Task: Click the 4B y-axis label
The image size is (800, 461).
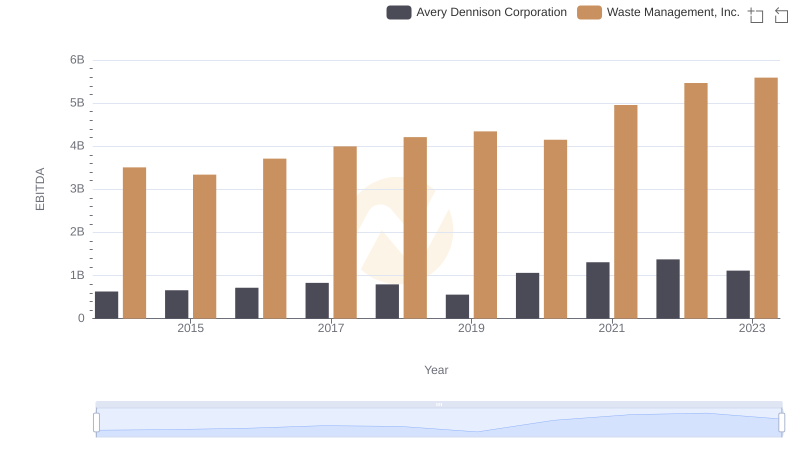Action: click(x=77, y=146)
